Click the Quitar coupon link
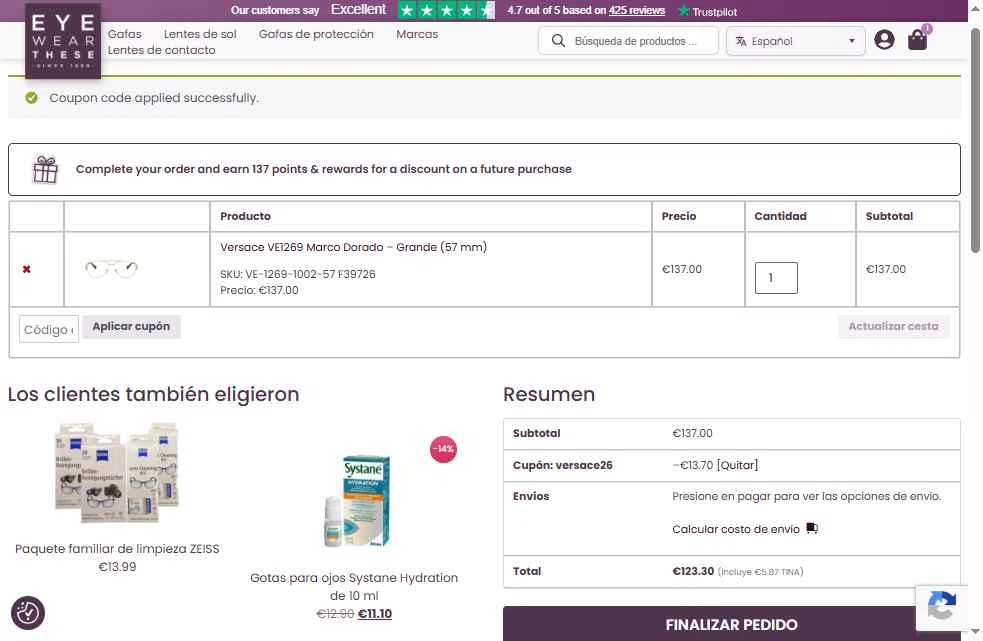Screen dimensions: 983x641 pyautogui.click(x=737, y=465)
